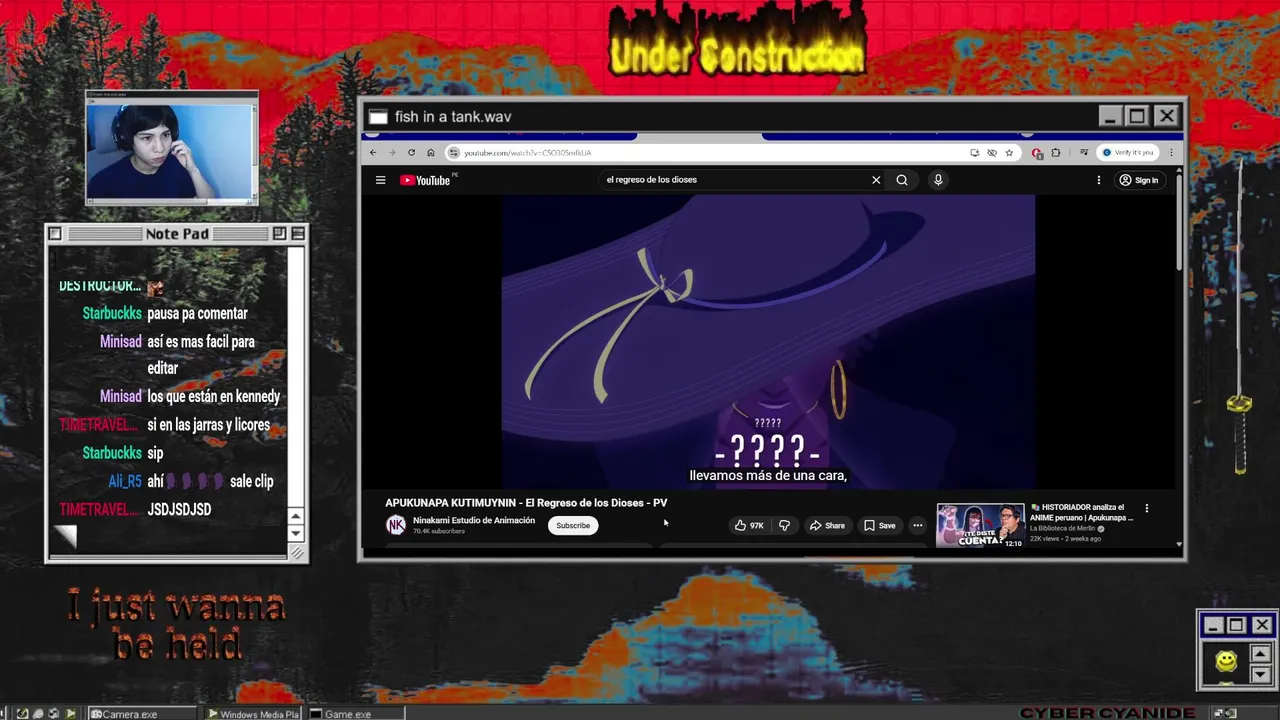The height and width of the screenshot is (720, 1280).
Task: Click the youtube.com address bar URL
Action: (x=528, y=153)
